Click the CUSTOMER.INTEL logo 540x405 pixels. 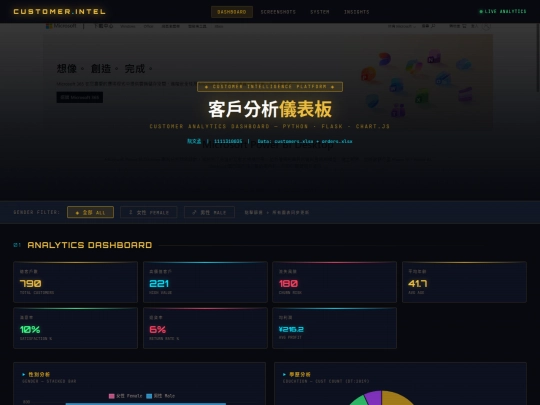(60, 11)
